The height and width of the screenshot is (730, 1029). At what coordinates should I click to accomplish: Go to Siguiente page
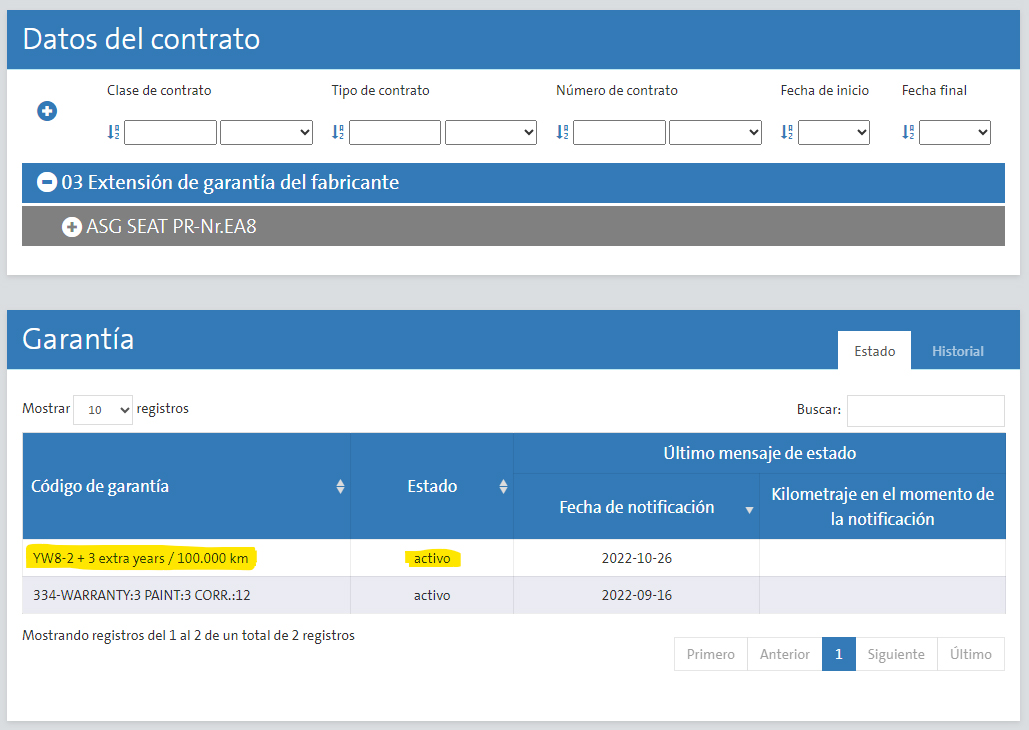point(896,654)
